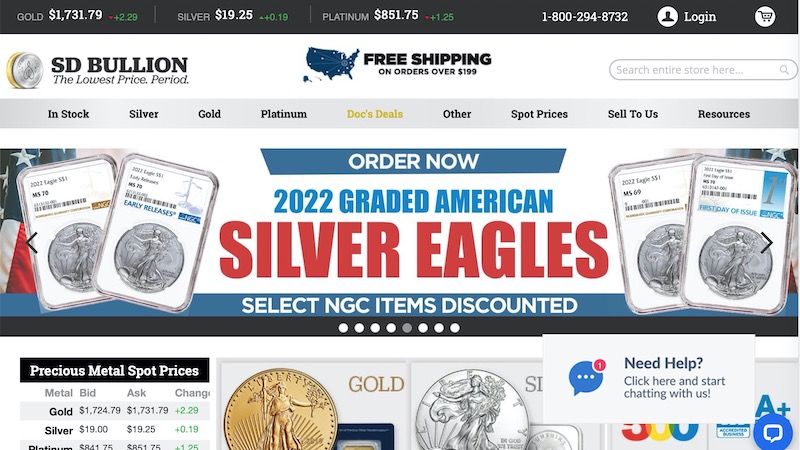Image resolution: width=800 pixels, height=450 pixels.
Task: Select the last carousel dot
Action: 455,328
